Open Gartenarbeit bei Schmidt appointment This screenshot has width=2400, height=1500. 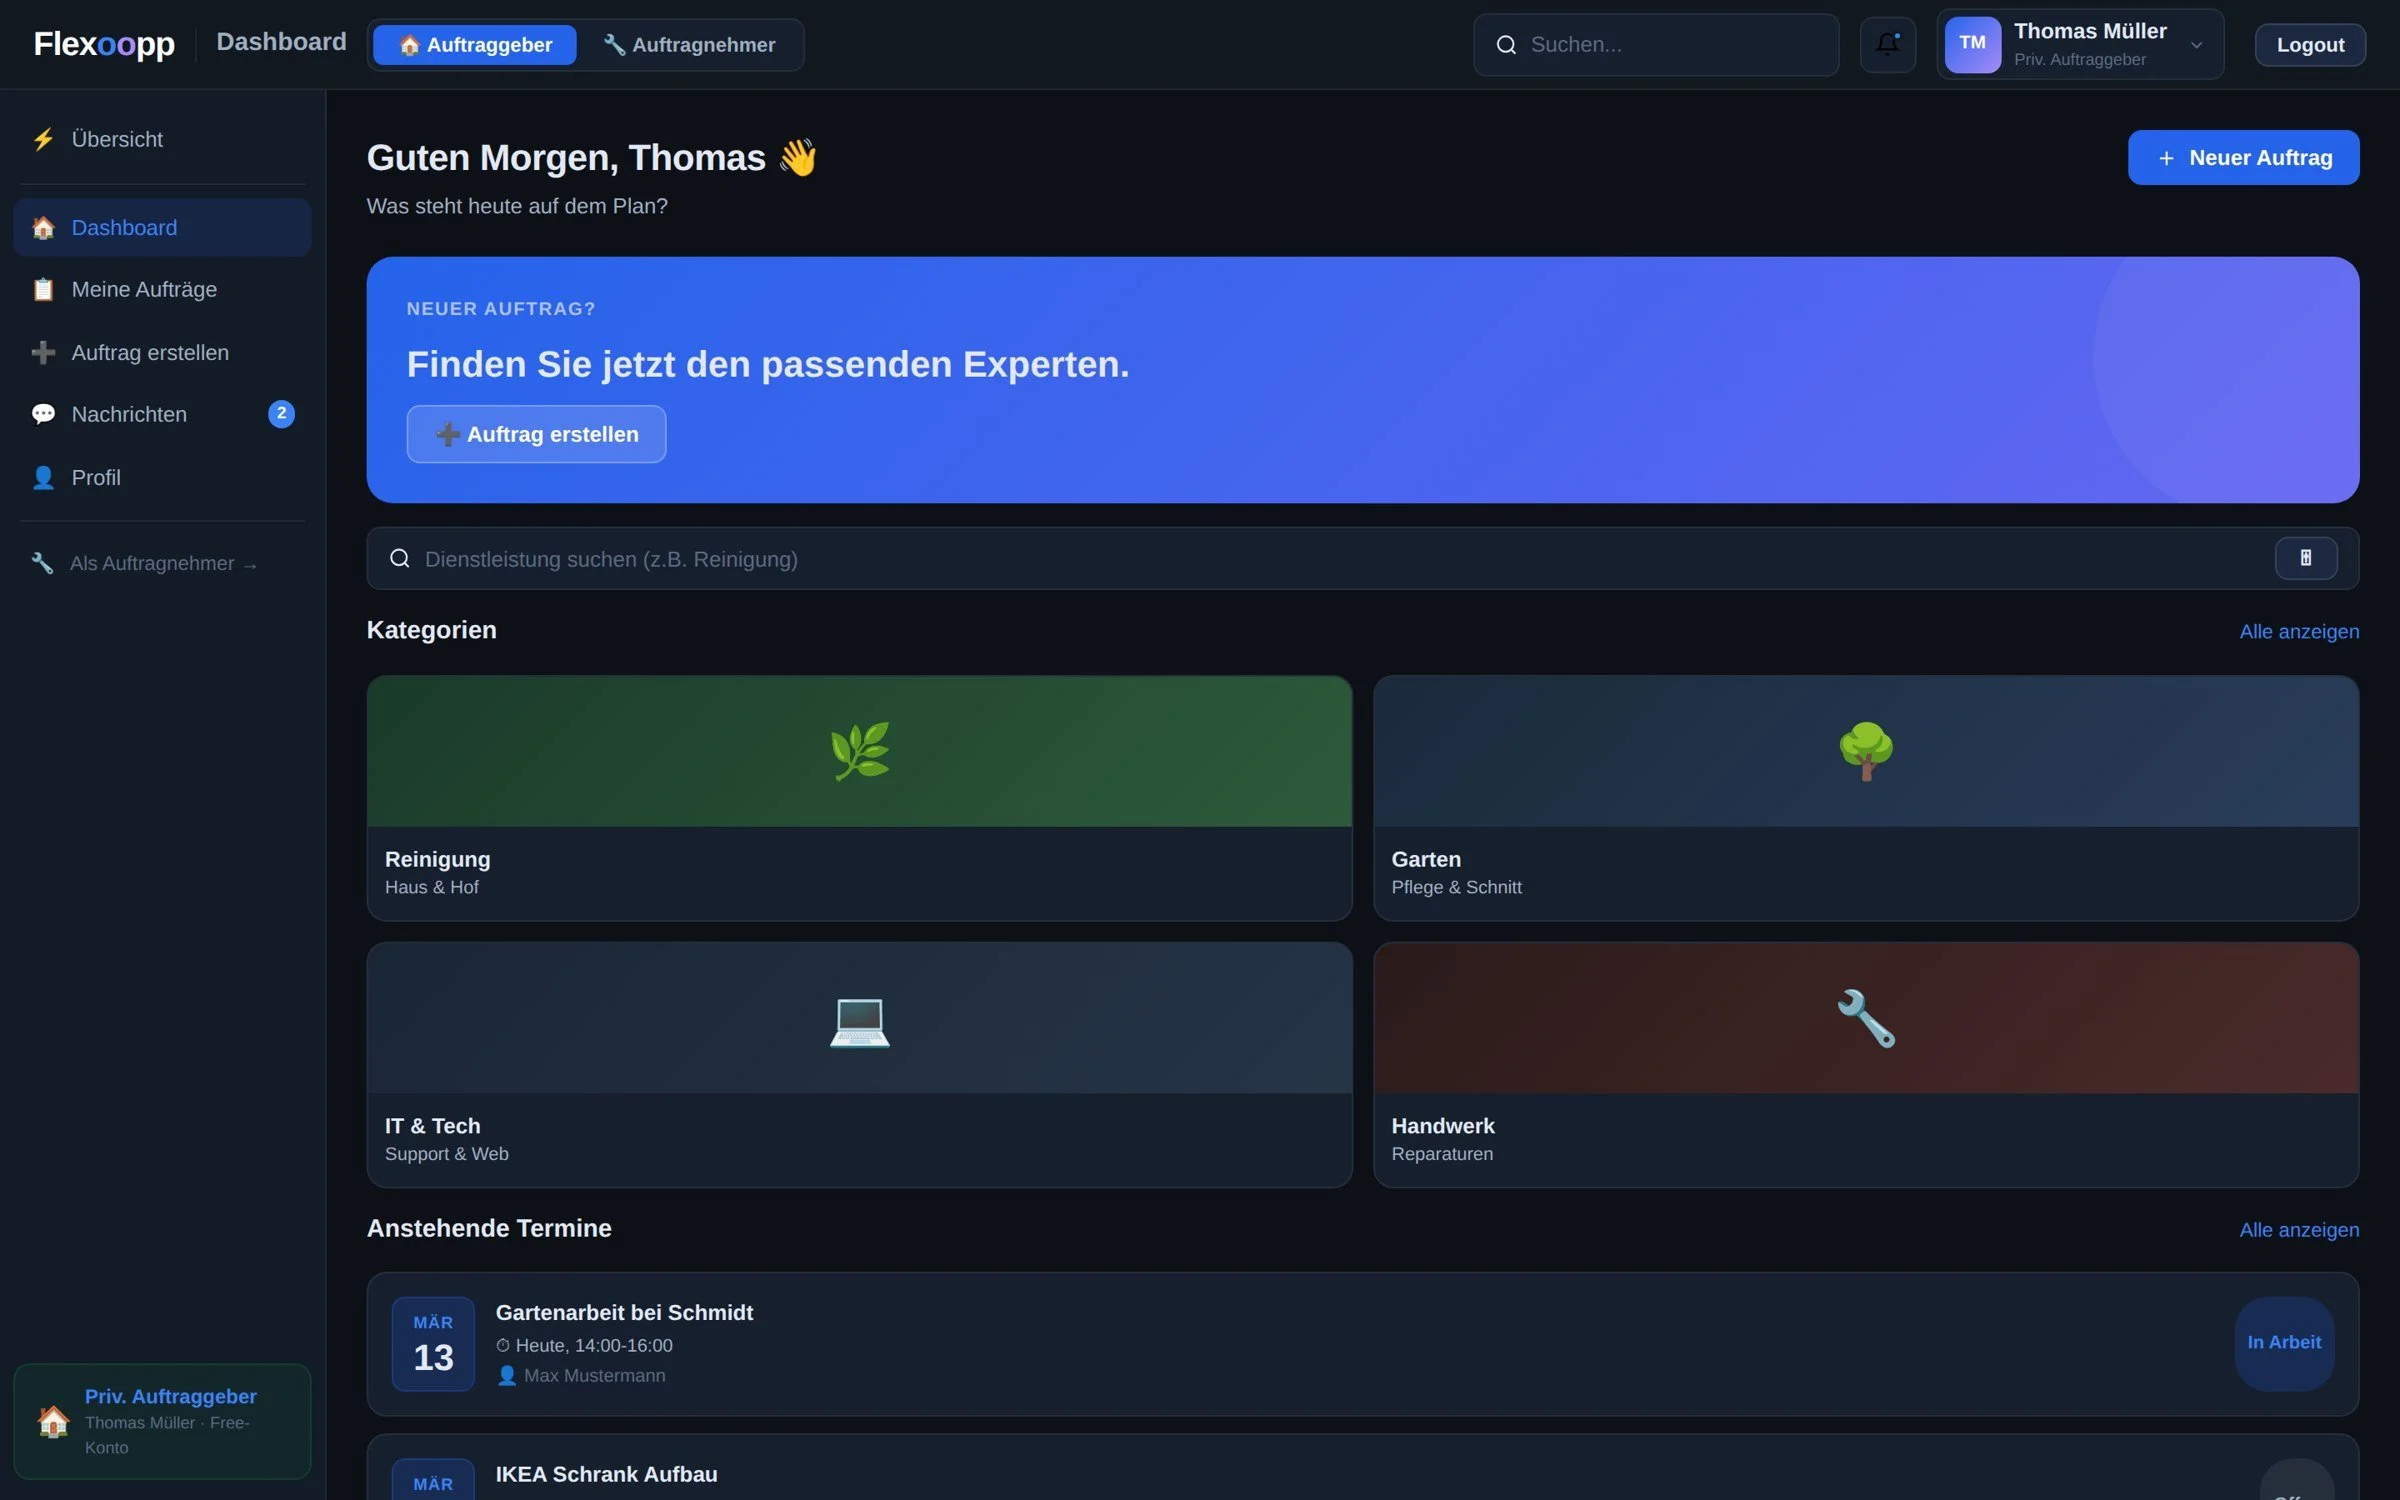tap(1362, 1343)
